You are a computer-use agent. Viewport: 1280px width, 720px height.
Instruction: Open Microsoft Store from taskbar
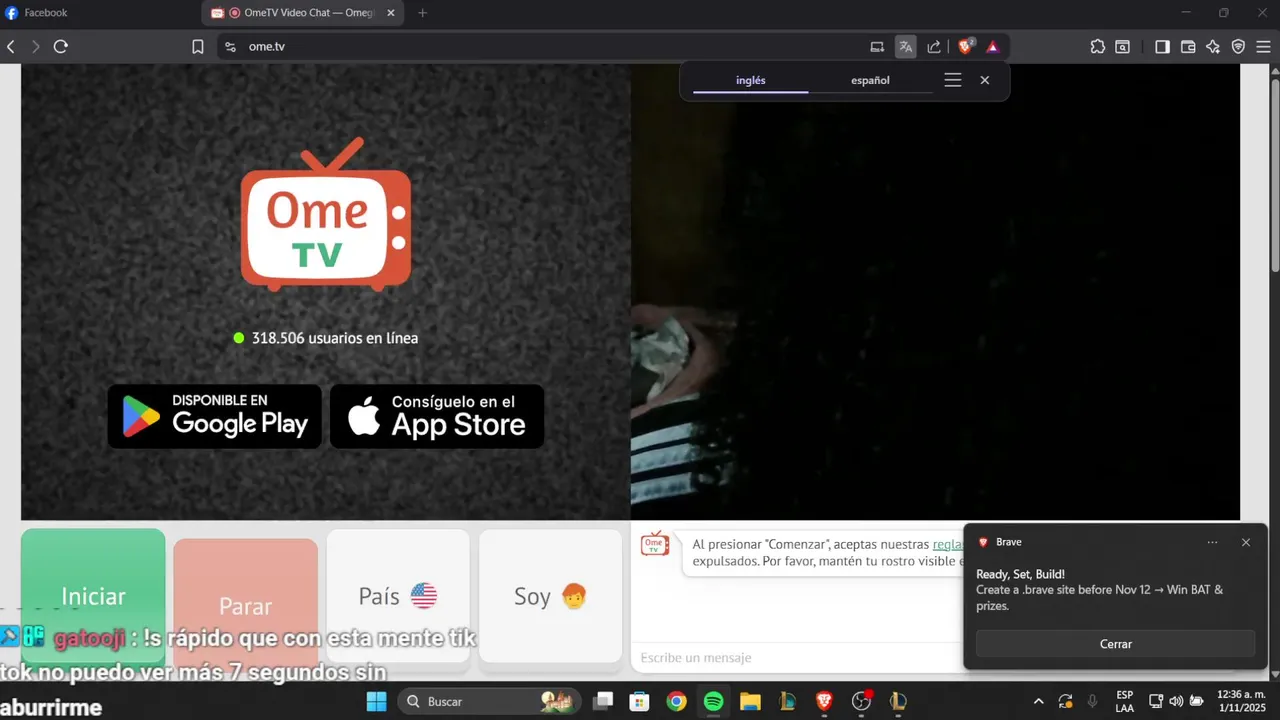(639, 701)
